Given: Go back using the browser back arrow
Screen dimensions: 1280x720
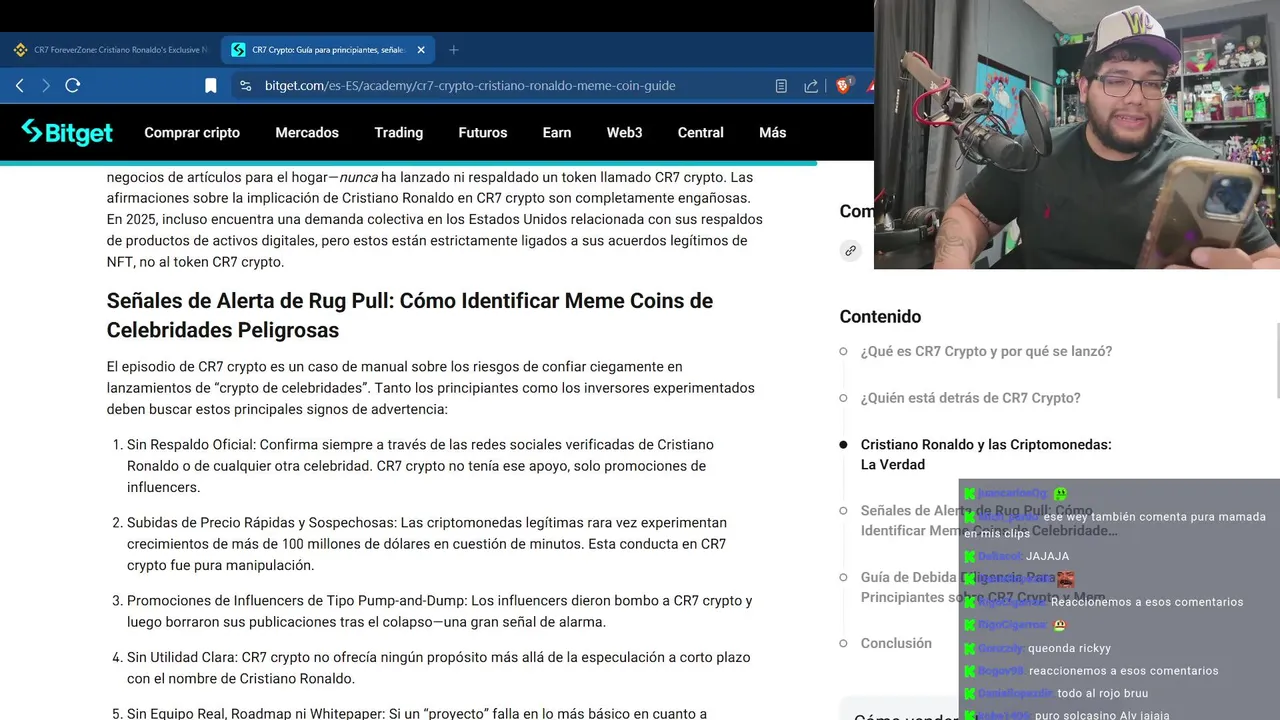Looking at the screenshot, I should tap(20, 86).
